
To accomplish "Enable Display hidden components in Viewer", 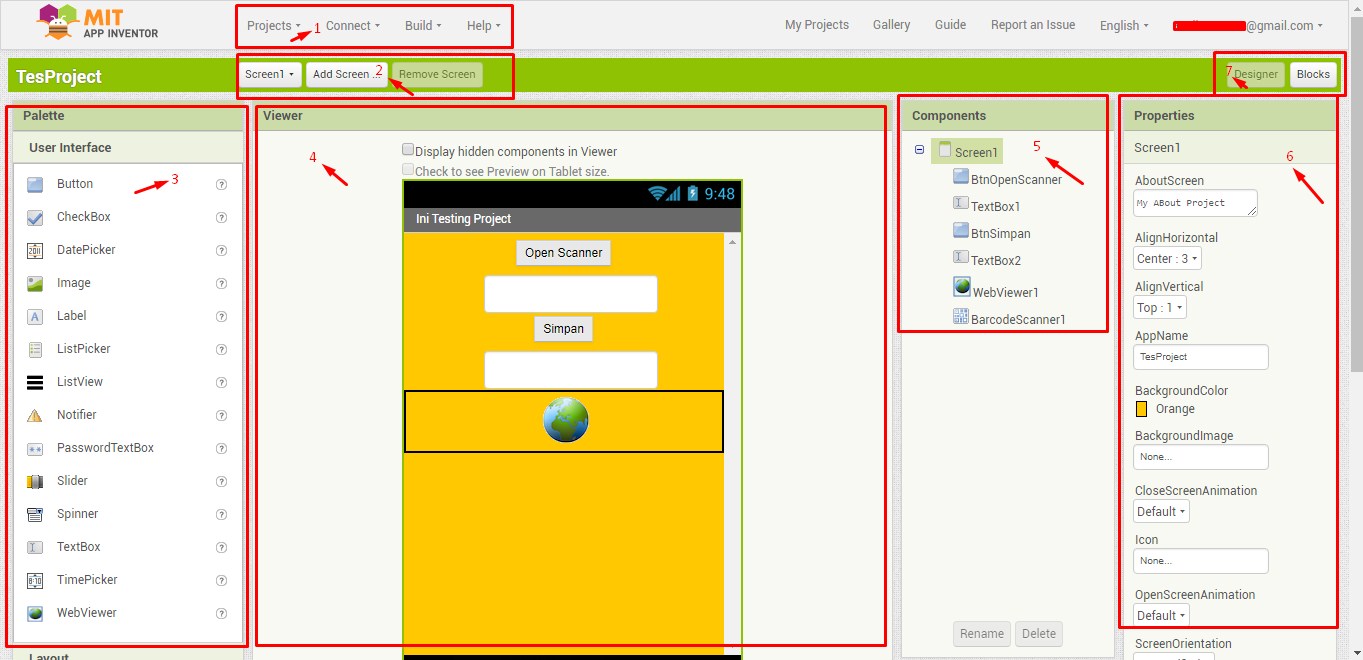I will click(x=409, y=150).
